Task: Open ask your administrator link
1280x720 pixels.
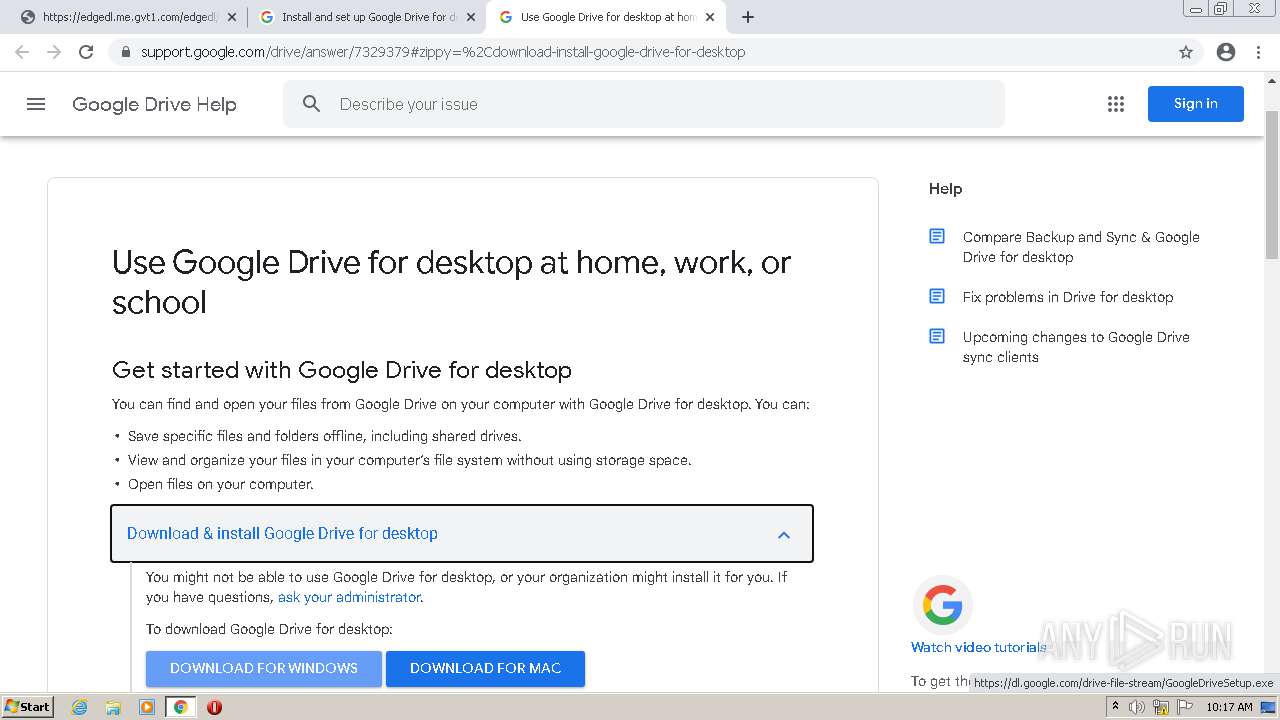Action: [349, 597]
